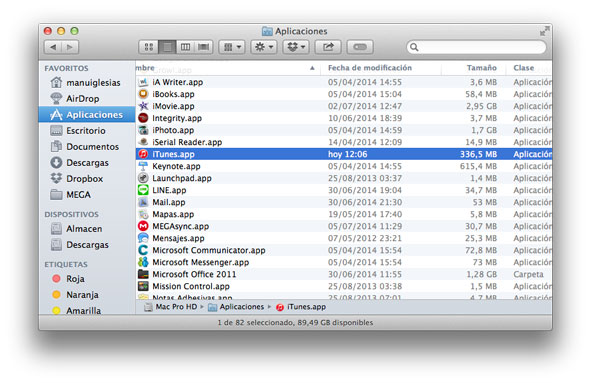Click the 2,95 GB size of iMovie
The height and width of the screenshot is (383, 590).
click(481, 106)
